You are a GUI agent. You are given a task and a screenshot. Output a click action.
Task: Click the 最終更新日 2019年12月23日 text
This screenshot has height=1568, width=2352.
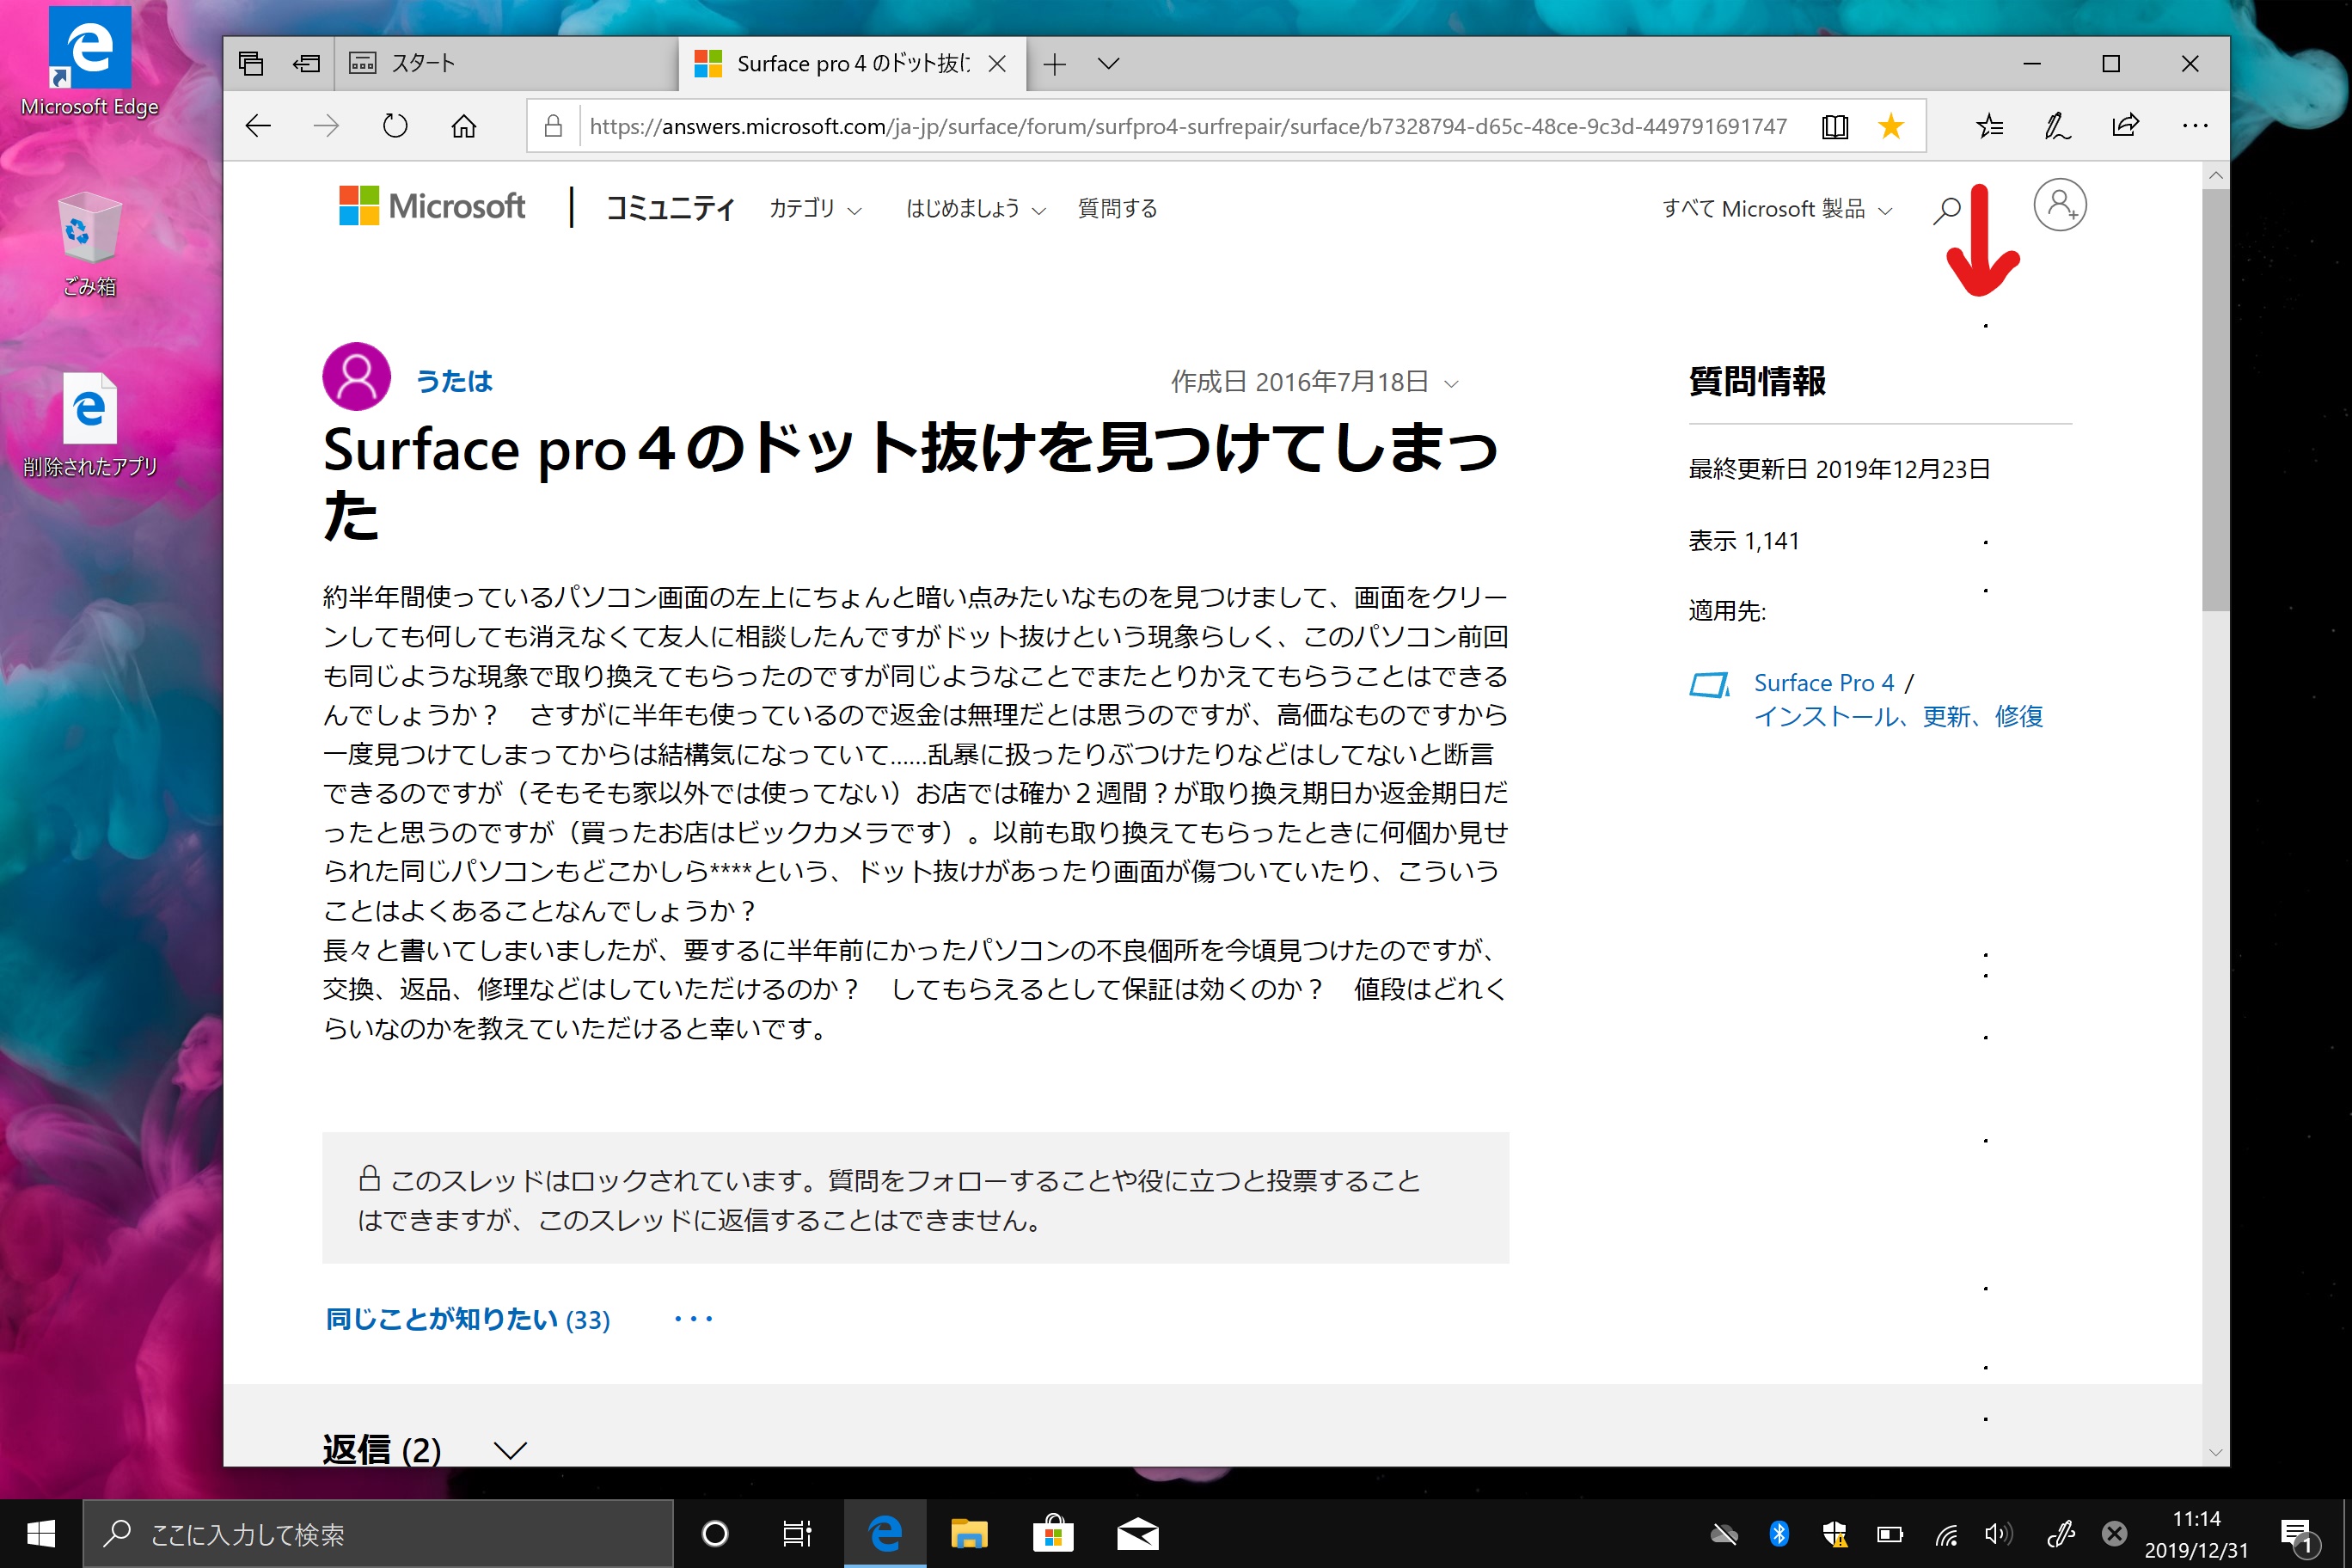[1839, 469]
